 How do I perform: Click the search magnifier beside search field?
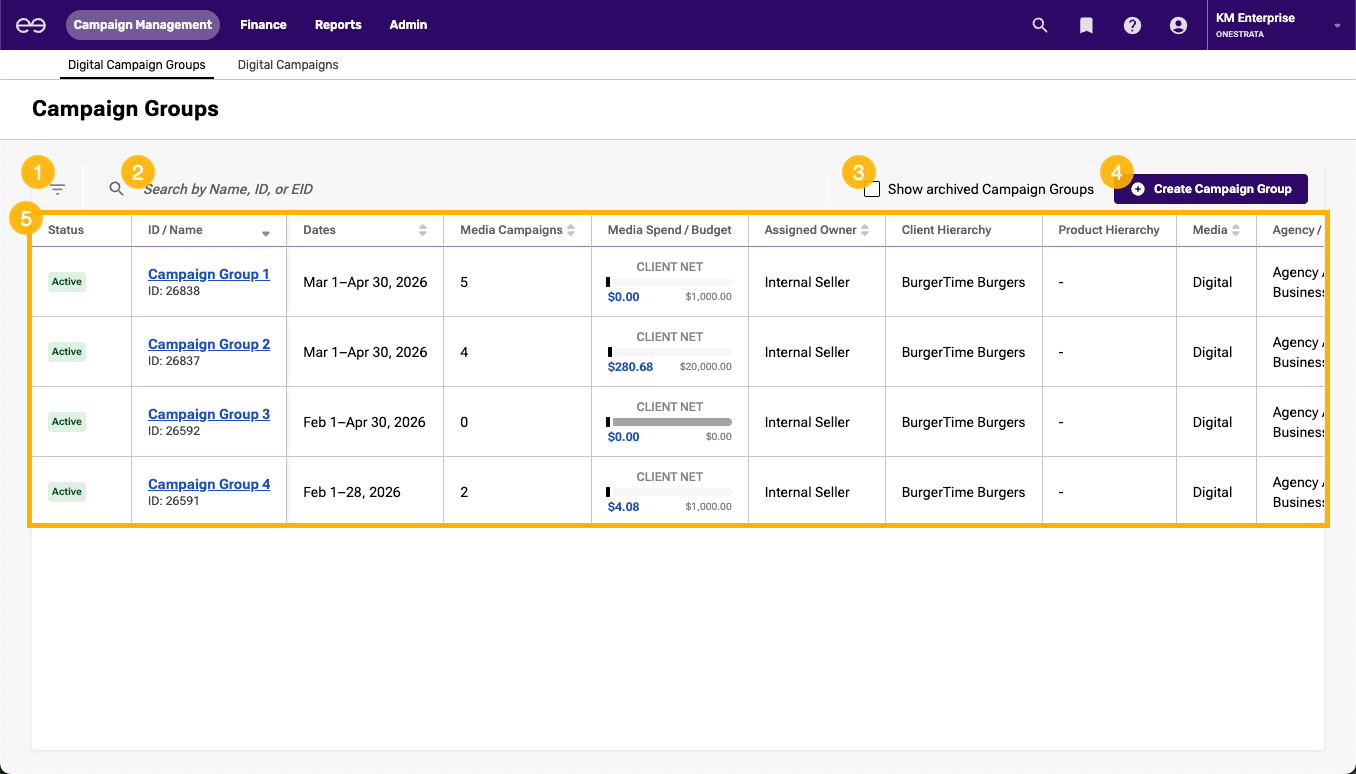point(117,189)
